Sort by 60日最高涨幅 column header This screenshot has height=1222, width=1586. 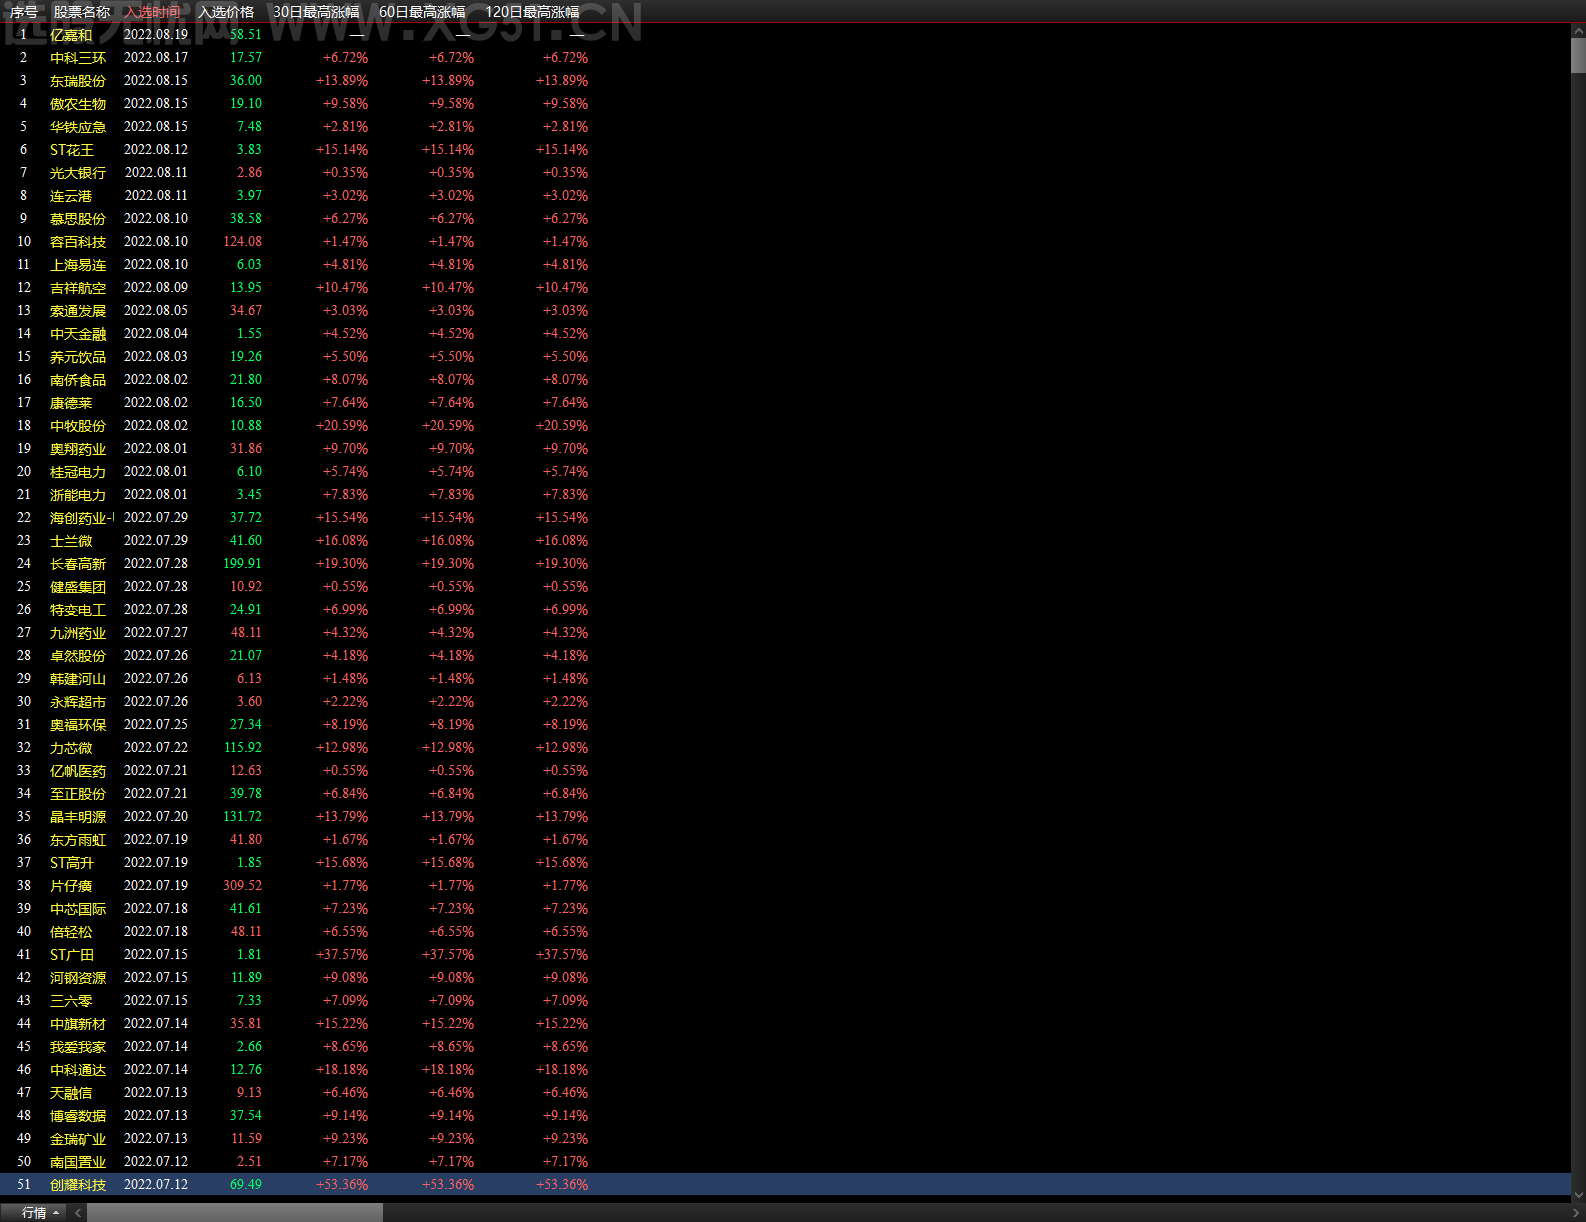click(x=422, y=12)
